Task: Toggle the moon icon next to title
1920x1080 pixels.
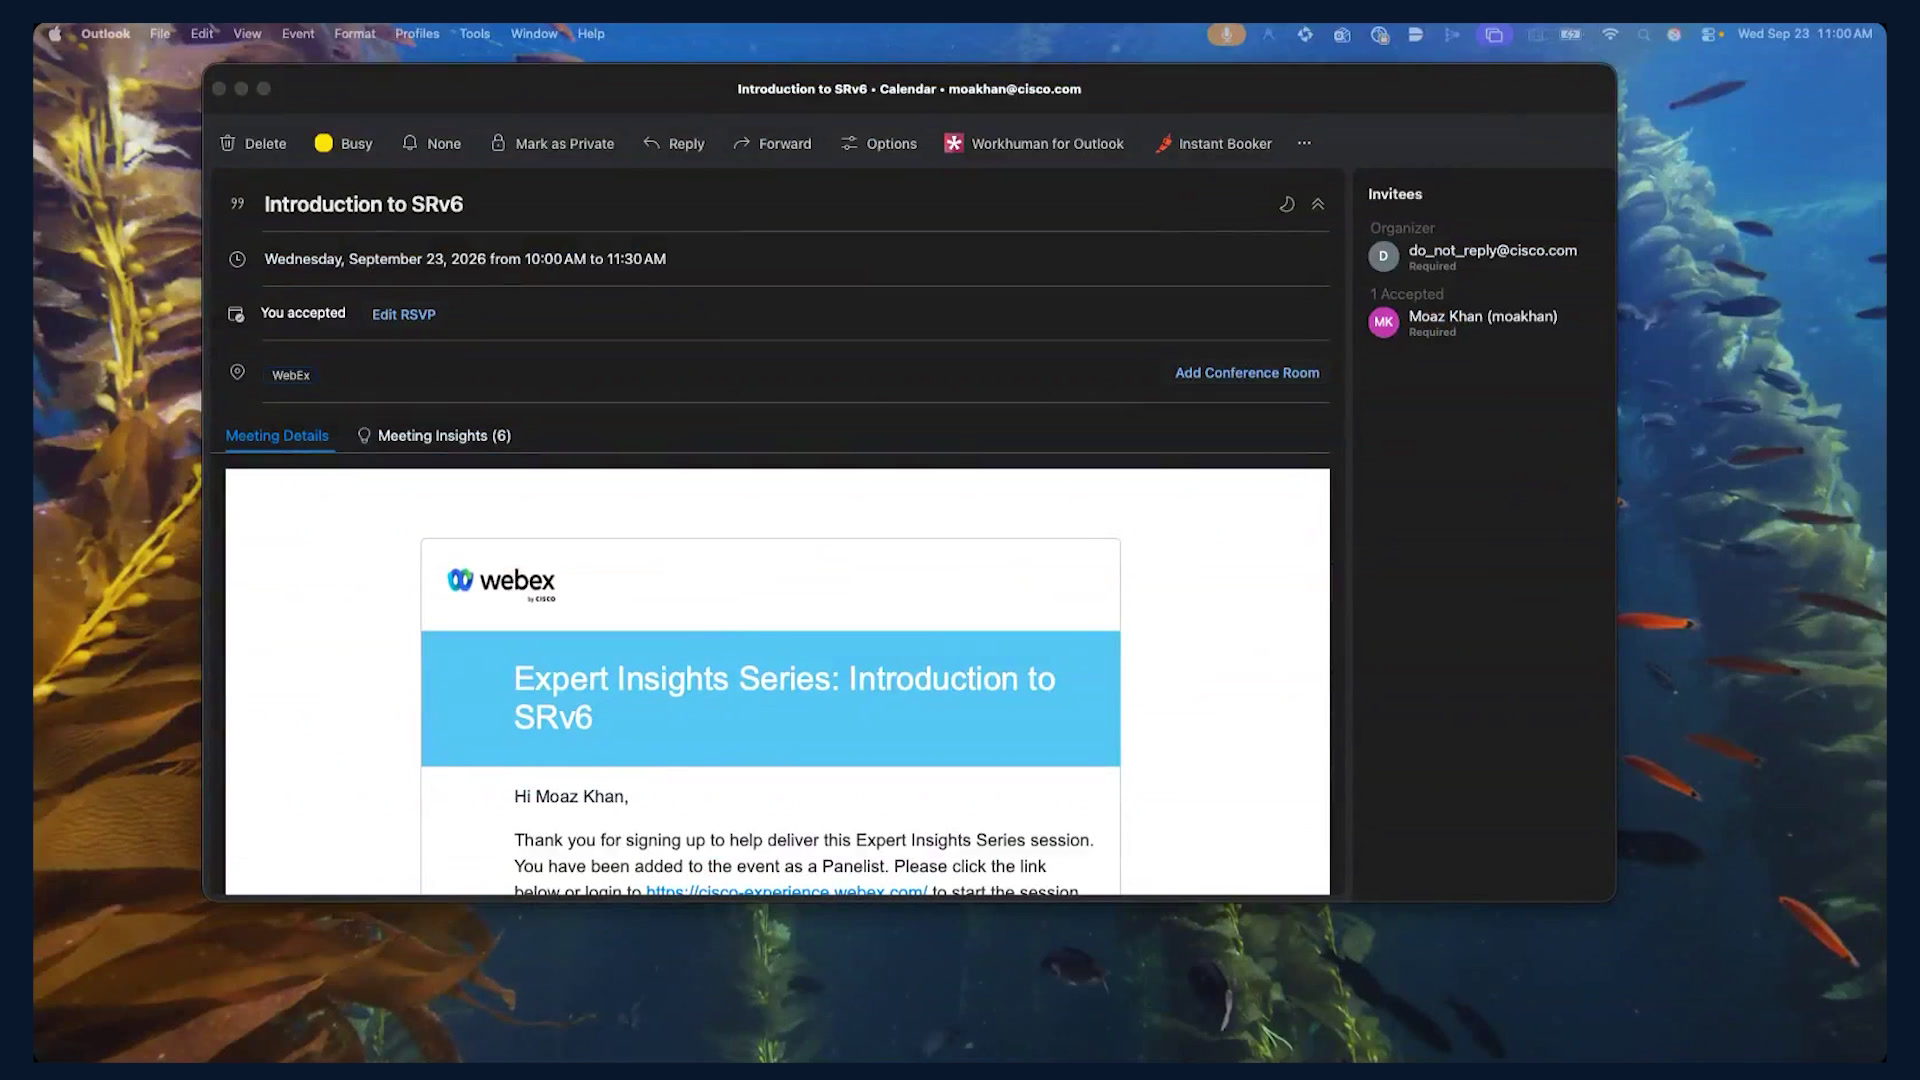Action: point(1287,204)
